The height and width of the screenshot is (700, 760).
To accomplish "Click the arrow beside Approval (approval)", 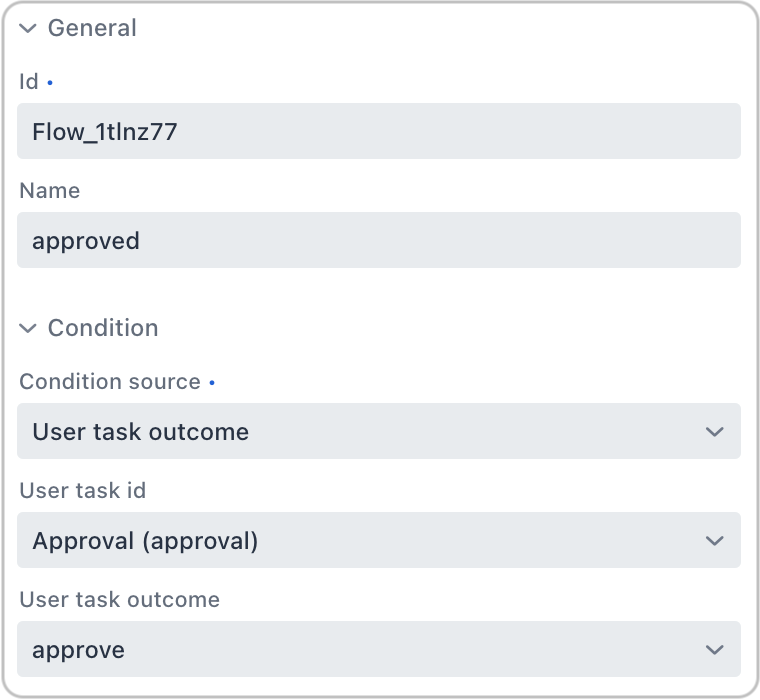I will tap(714, 541).
